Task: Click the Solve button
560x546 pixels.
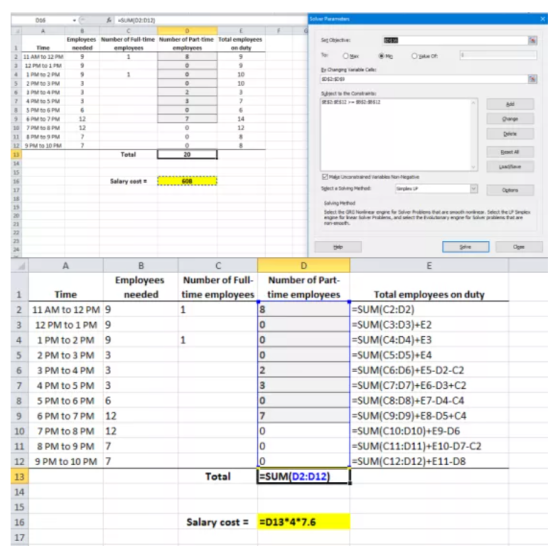Action: click(466, 247)
